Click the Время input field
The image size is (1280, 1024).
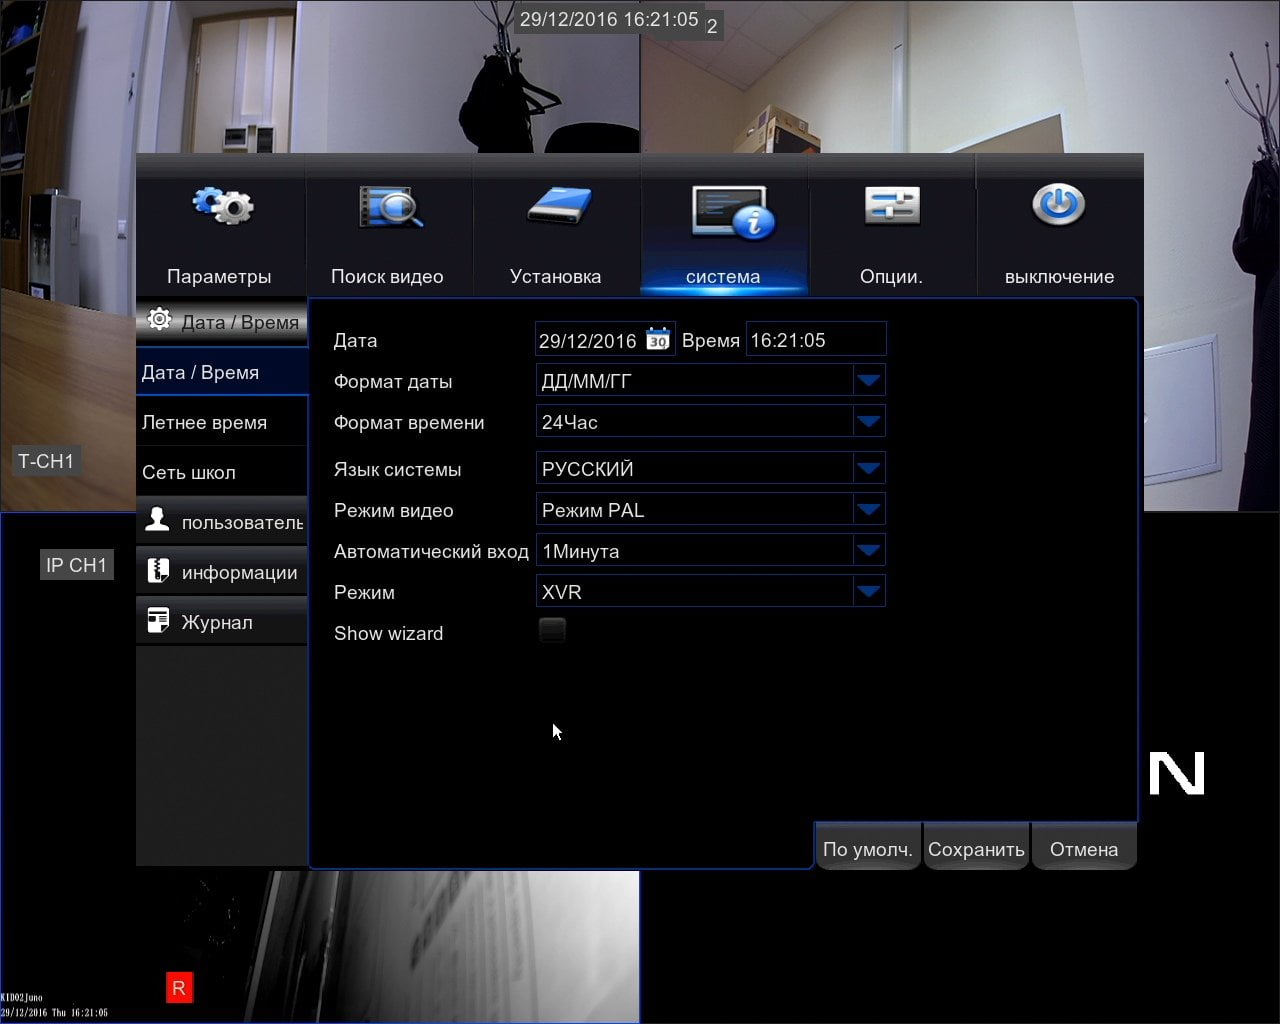(x=816, y=339)
